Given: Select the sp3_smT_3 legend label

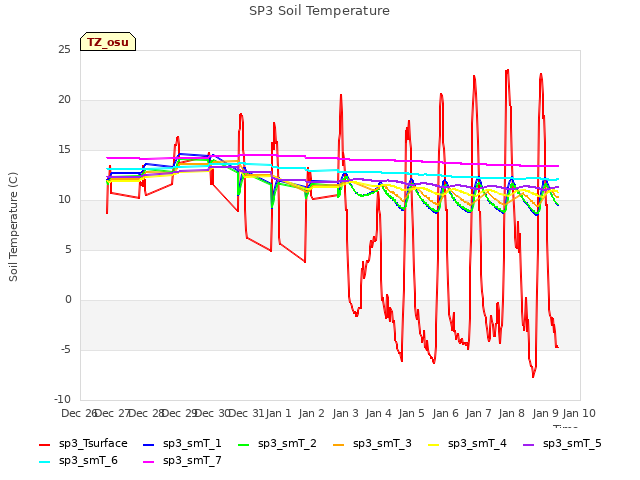Looking at the screenshot, I should tap(382, 444).
